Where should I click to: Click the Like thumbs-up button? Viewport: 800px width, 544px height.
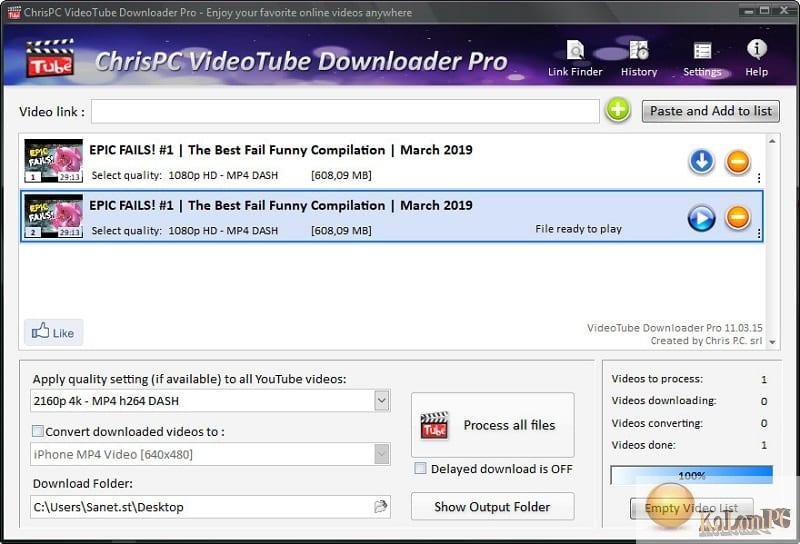(x=54, y=332)
